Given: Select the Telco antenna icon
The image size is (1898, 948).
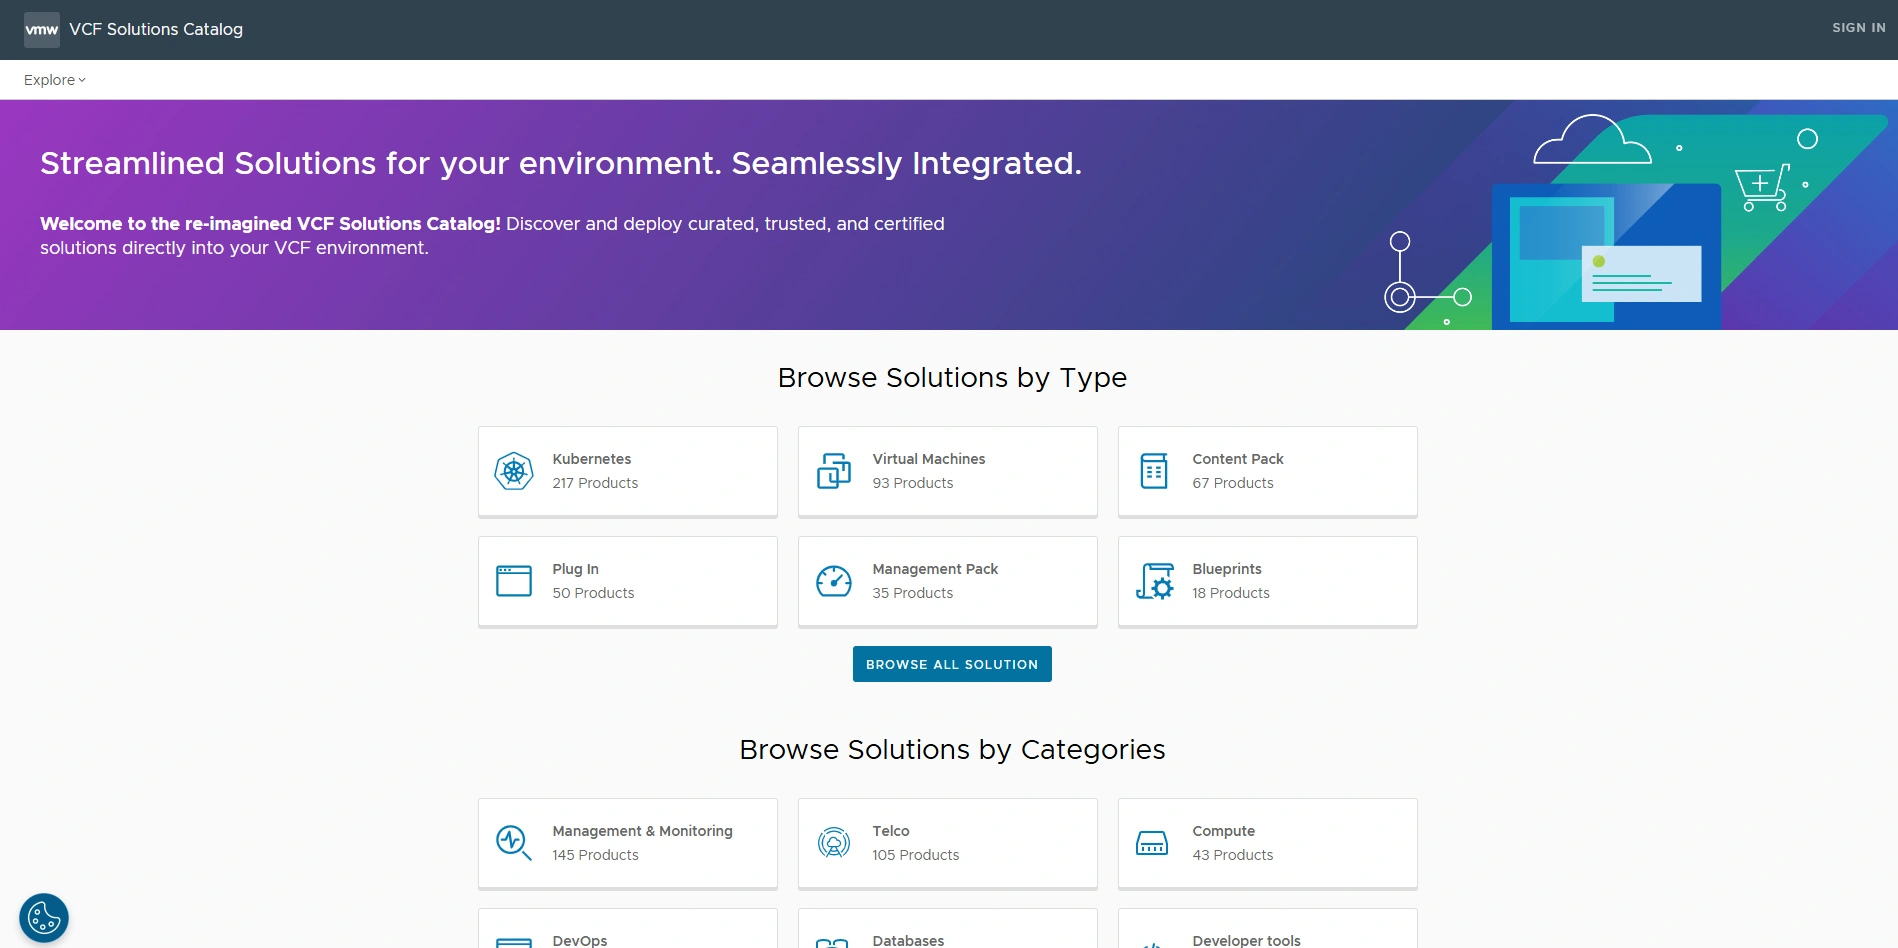Looking at the screenshot, I should point(833,842).
